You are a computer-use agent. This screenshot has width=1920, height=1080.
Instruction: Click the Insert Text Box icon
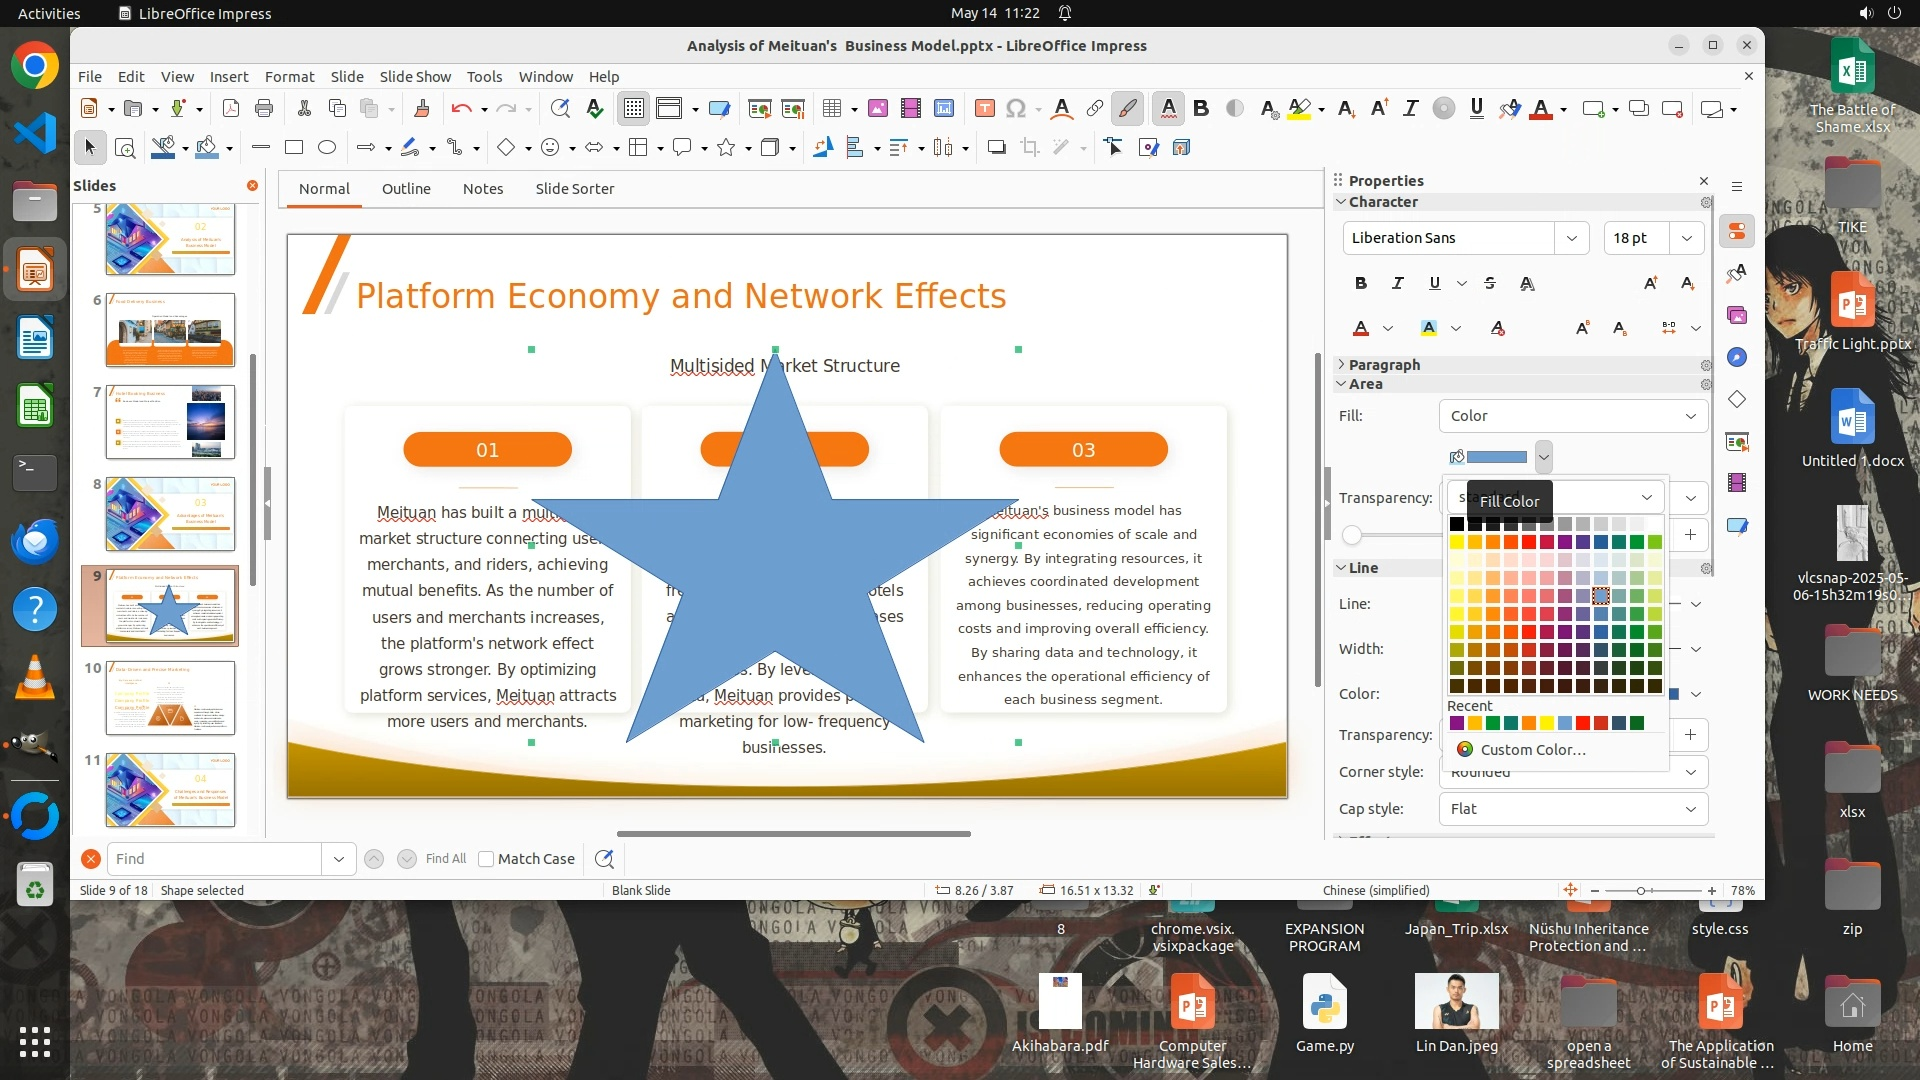(984, 109)
